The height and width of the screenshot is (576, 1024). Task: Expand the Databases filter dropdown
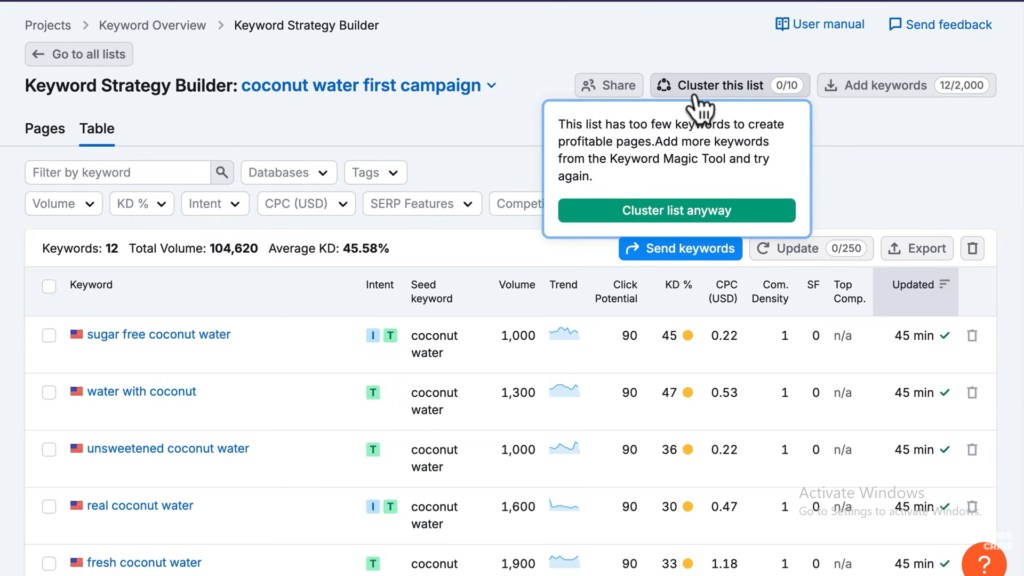point(287,173)
